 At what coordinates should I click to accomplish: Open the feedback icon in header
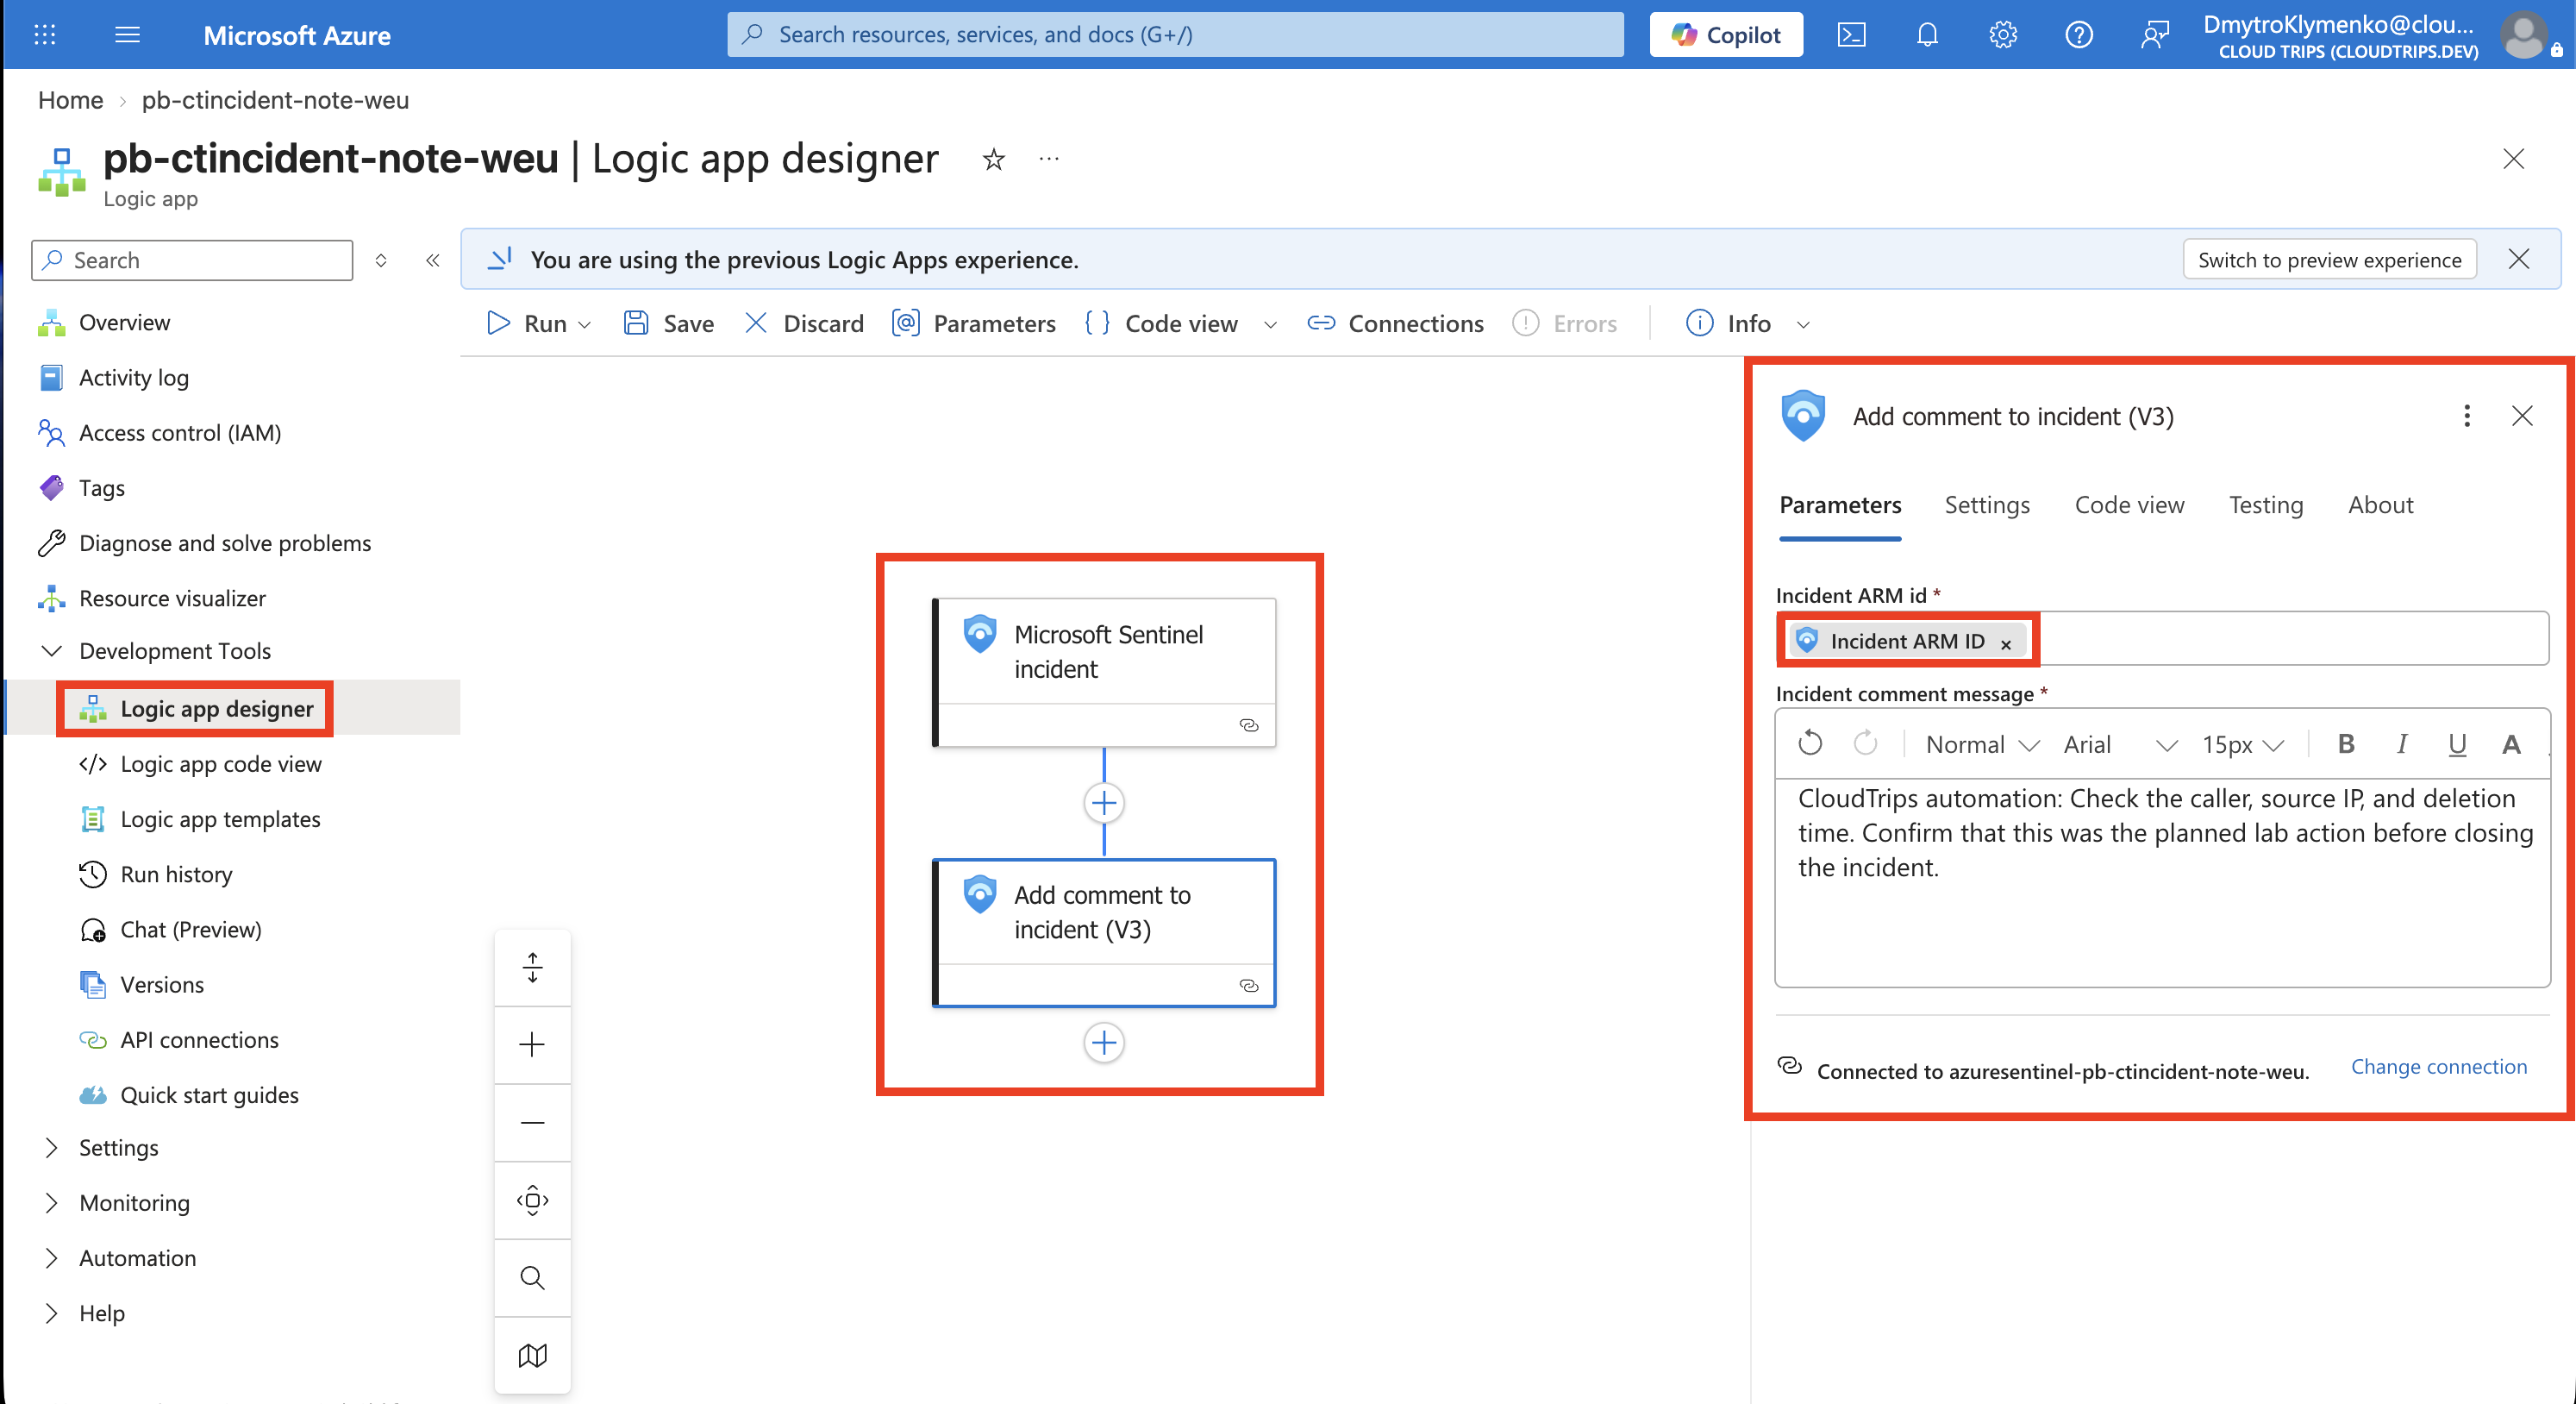(x=2155, y=35)
